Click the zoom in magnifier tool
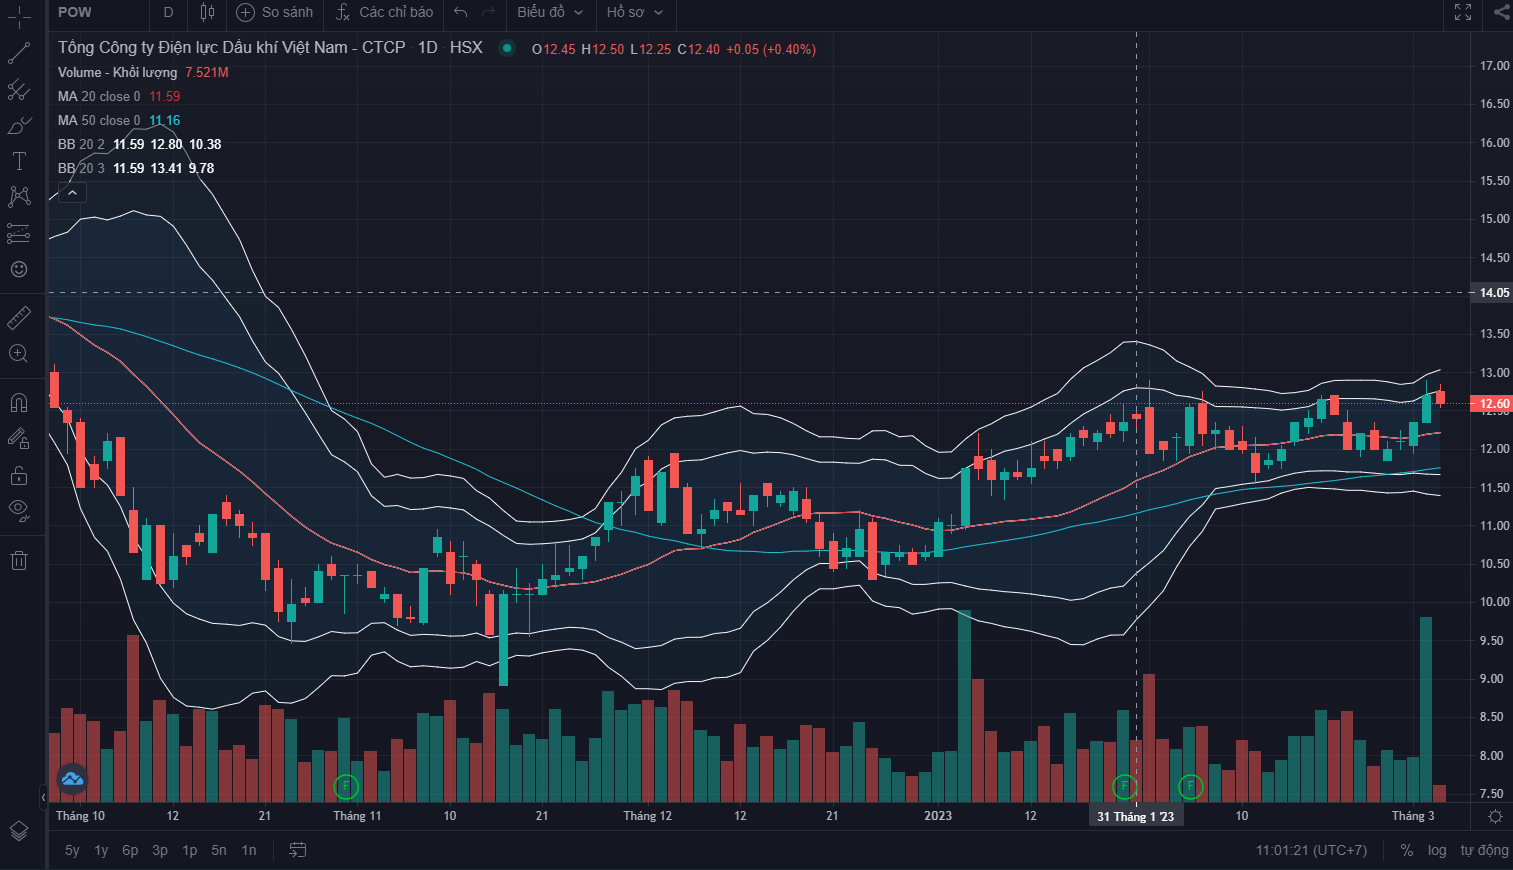 coord(19,353)
